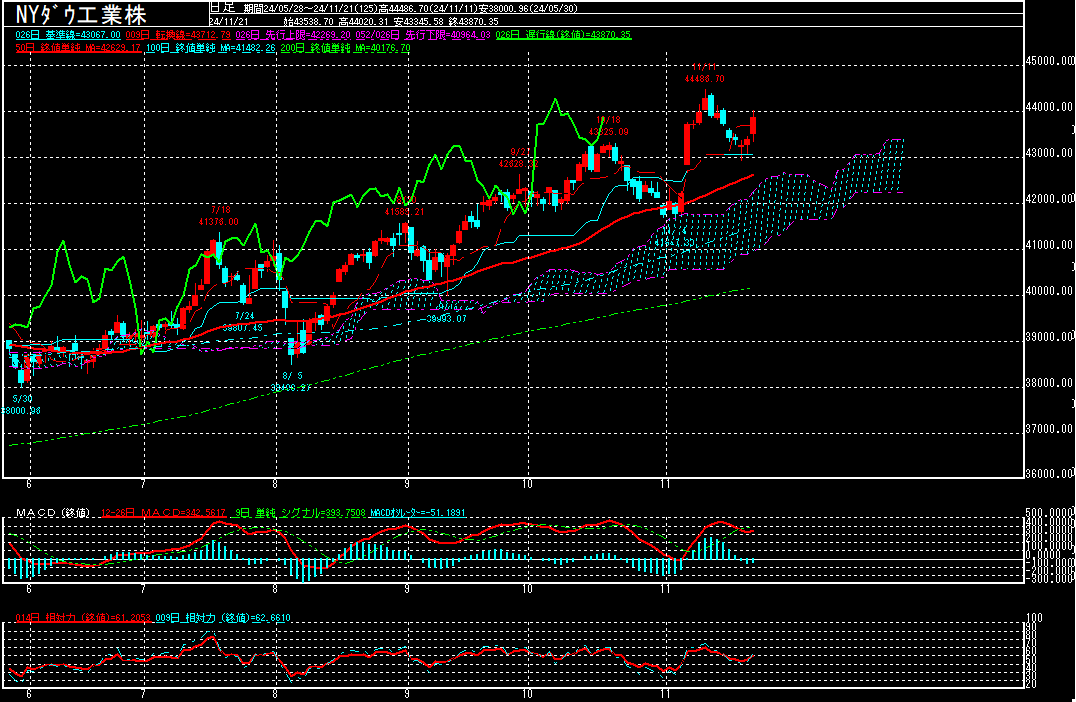1076x702 pixels.
Task: Select the 10/18 high annotation on the chart
Action: (x=609, y=126)
